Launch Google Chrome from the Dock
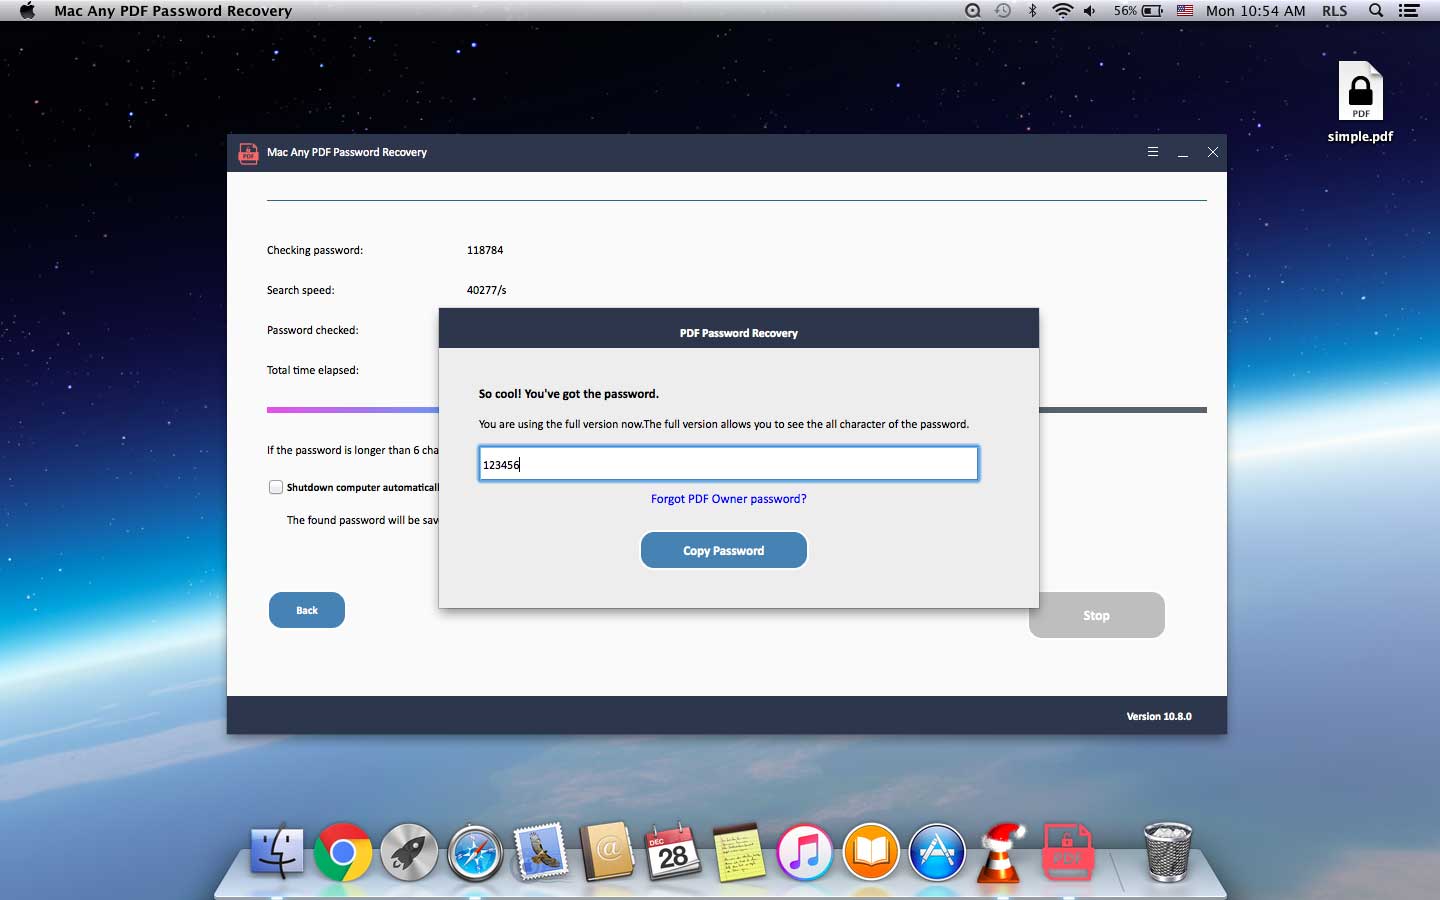 point(343,853)
